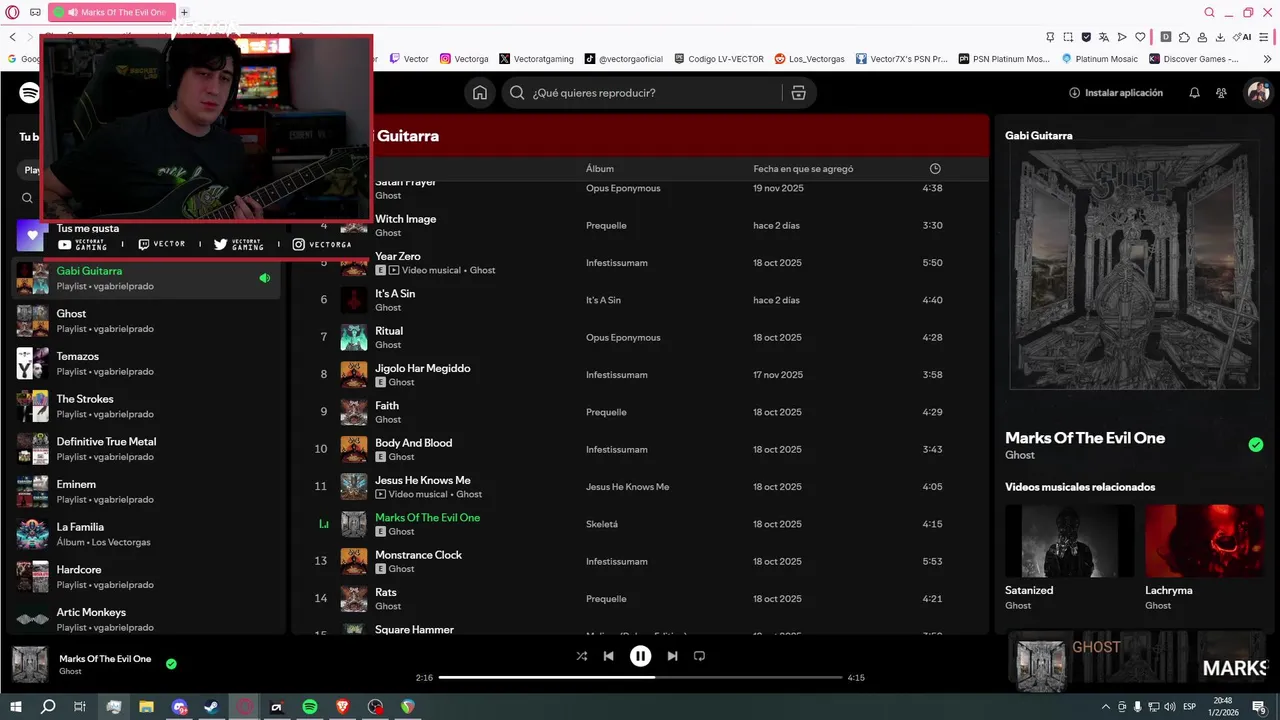Image resolution: width=1280 pixels, height=720 pixels.
Task: Click the browser snapshot selection icon
Action: click(1068, 37)
